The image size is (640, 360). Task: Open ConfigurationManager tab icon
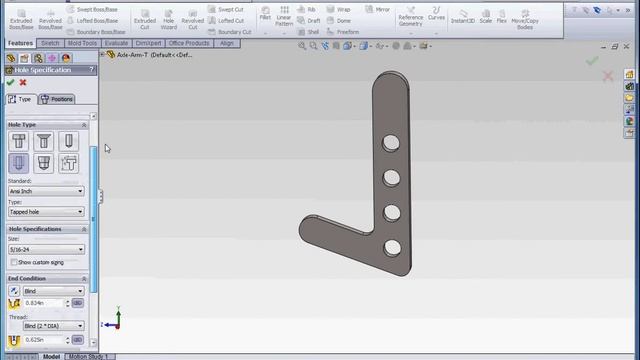(38, 58)
